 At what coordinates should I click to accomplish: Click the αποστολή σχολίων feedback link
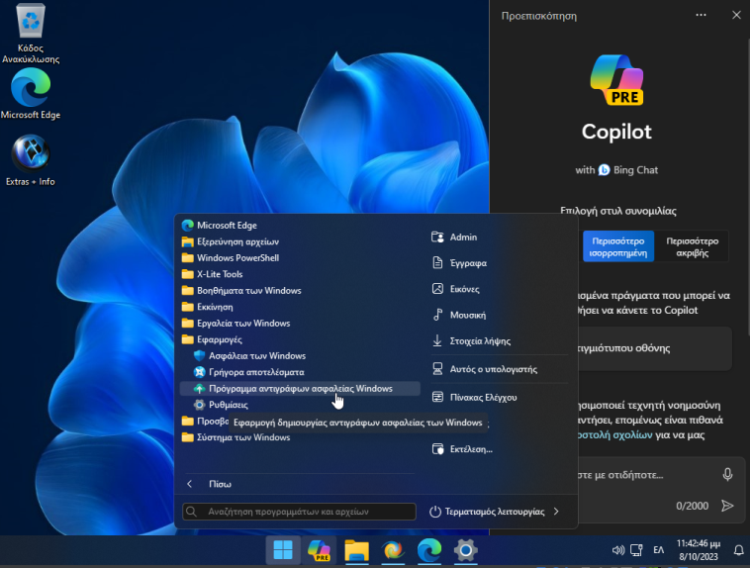click(615, 435)
